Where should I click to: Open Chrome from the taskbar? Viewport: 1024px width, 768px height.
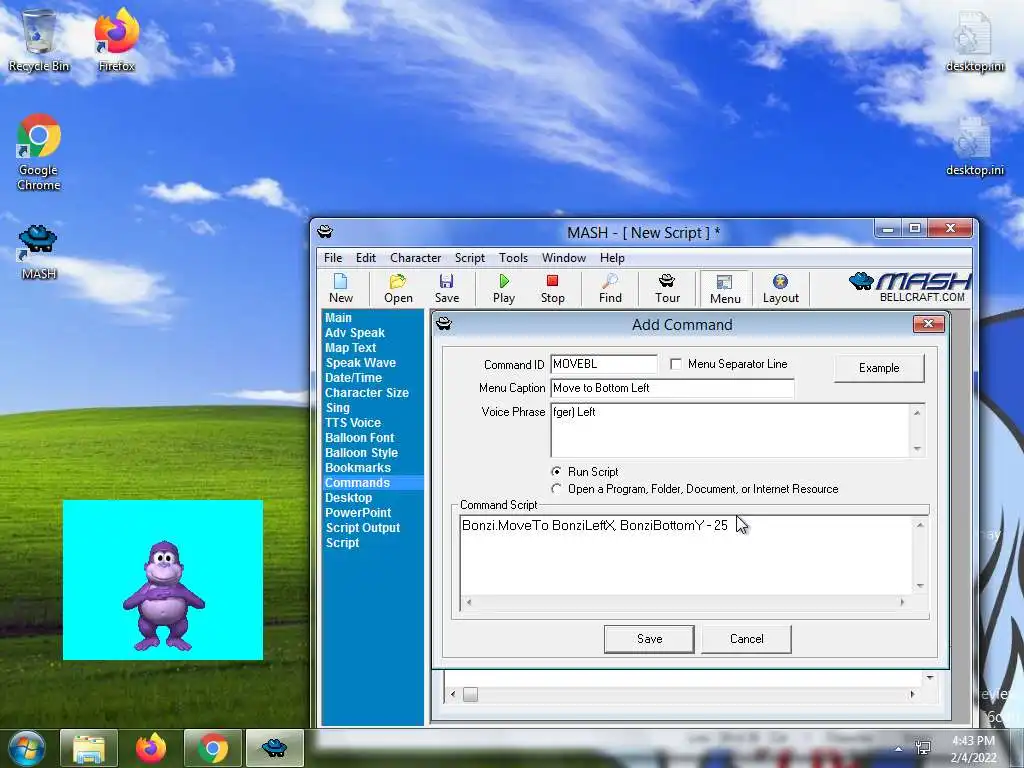(x=213, y=748)
